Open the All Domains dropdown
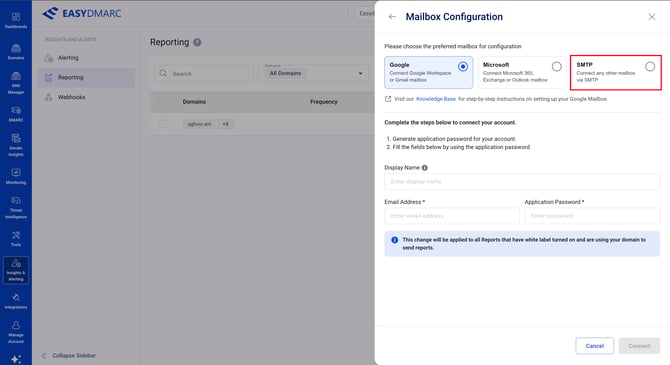Screen dimensions: 670x365 pyautogui.click(x=314, y=74)
